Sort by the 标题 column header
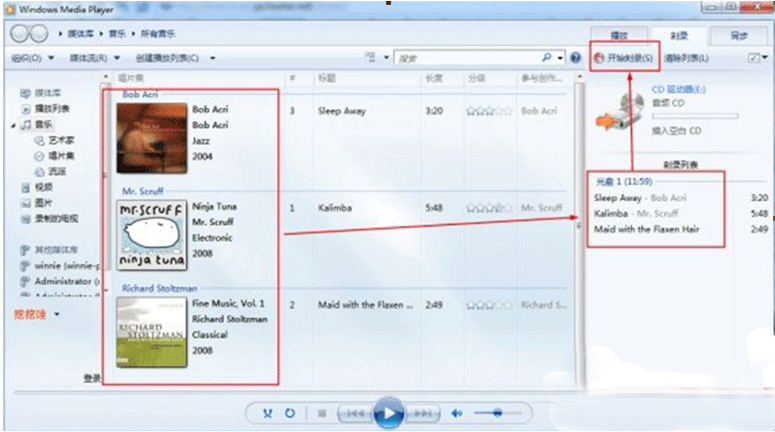Image resolution: width=775 pixels, height=432 pixels. coord(327,78)
